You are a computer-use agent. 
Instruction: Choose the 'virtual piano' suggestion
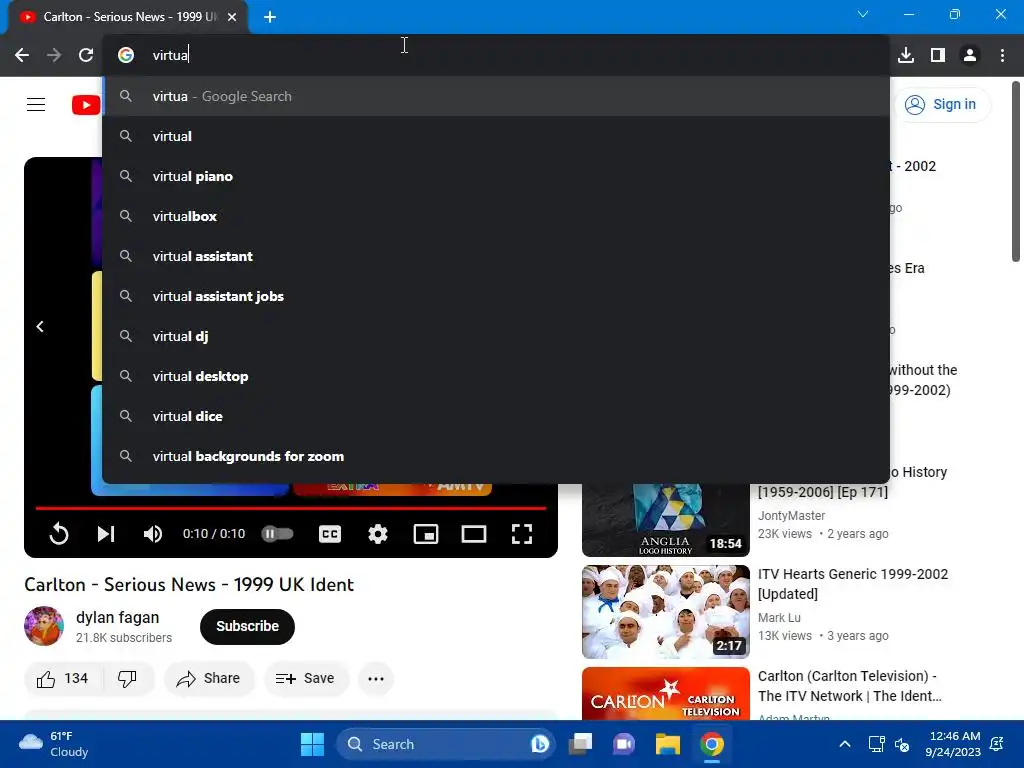pyautogui.click(x=496, y=176)
